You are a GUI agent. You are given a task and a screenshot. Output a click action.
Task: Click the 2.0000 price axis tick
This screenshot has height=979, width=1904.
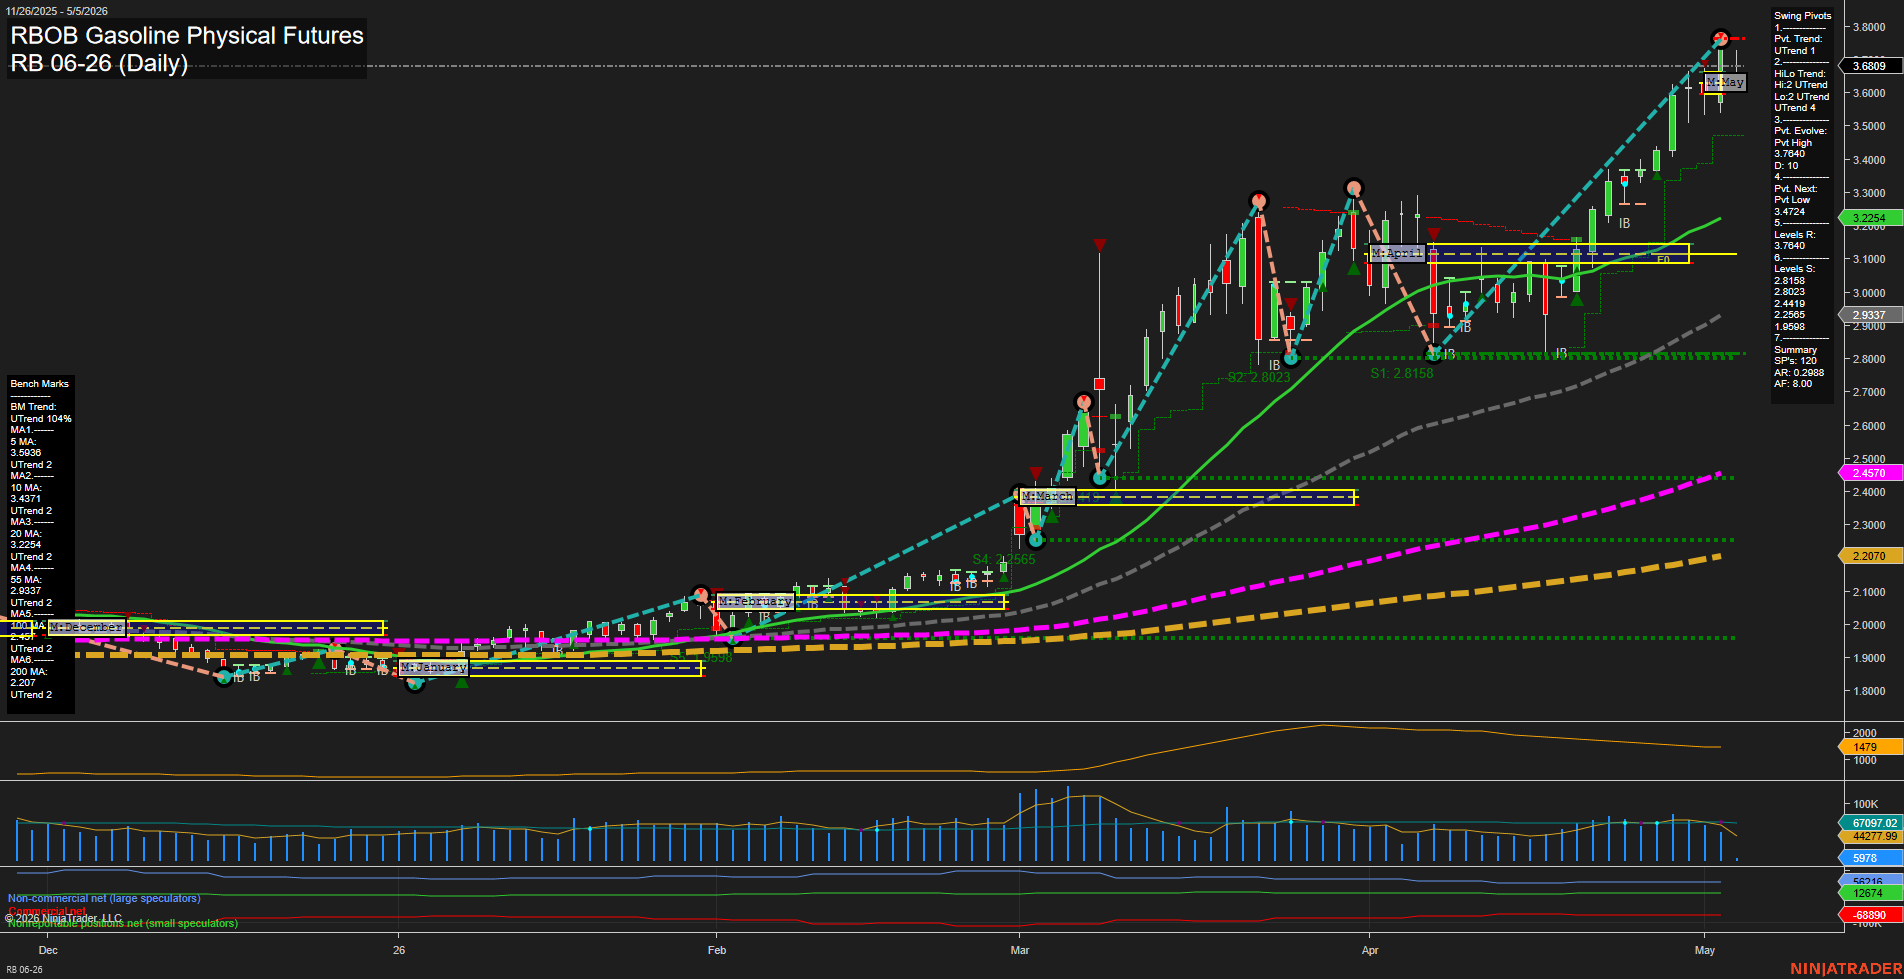point(1868,626)
